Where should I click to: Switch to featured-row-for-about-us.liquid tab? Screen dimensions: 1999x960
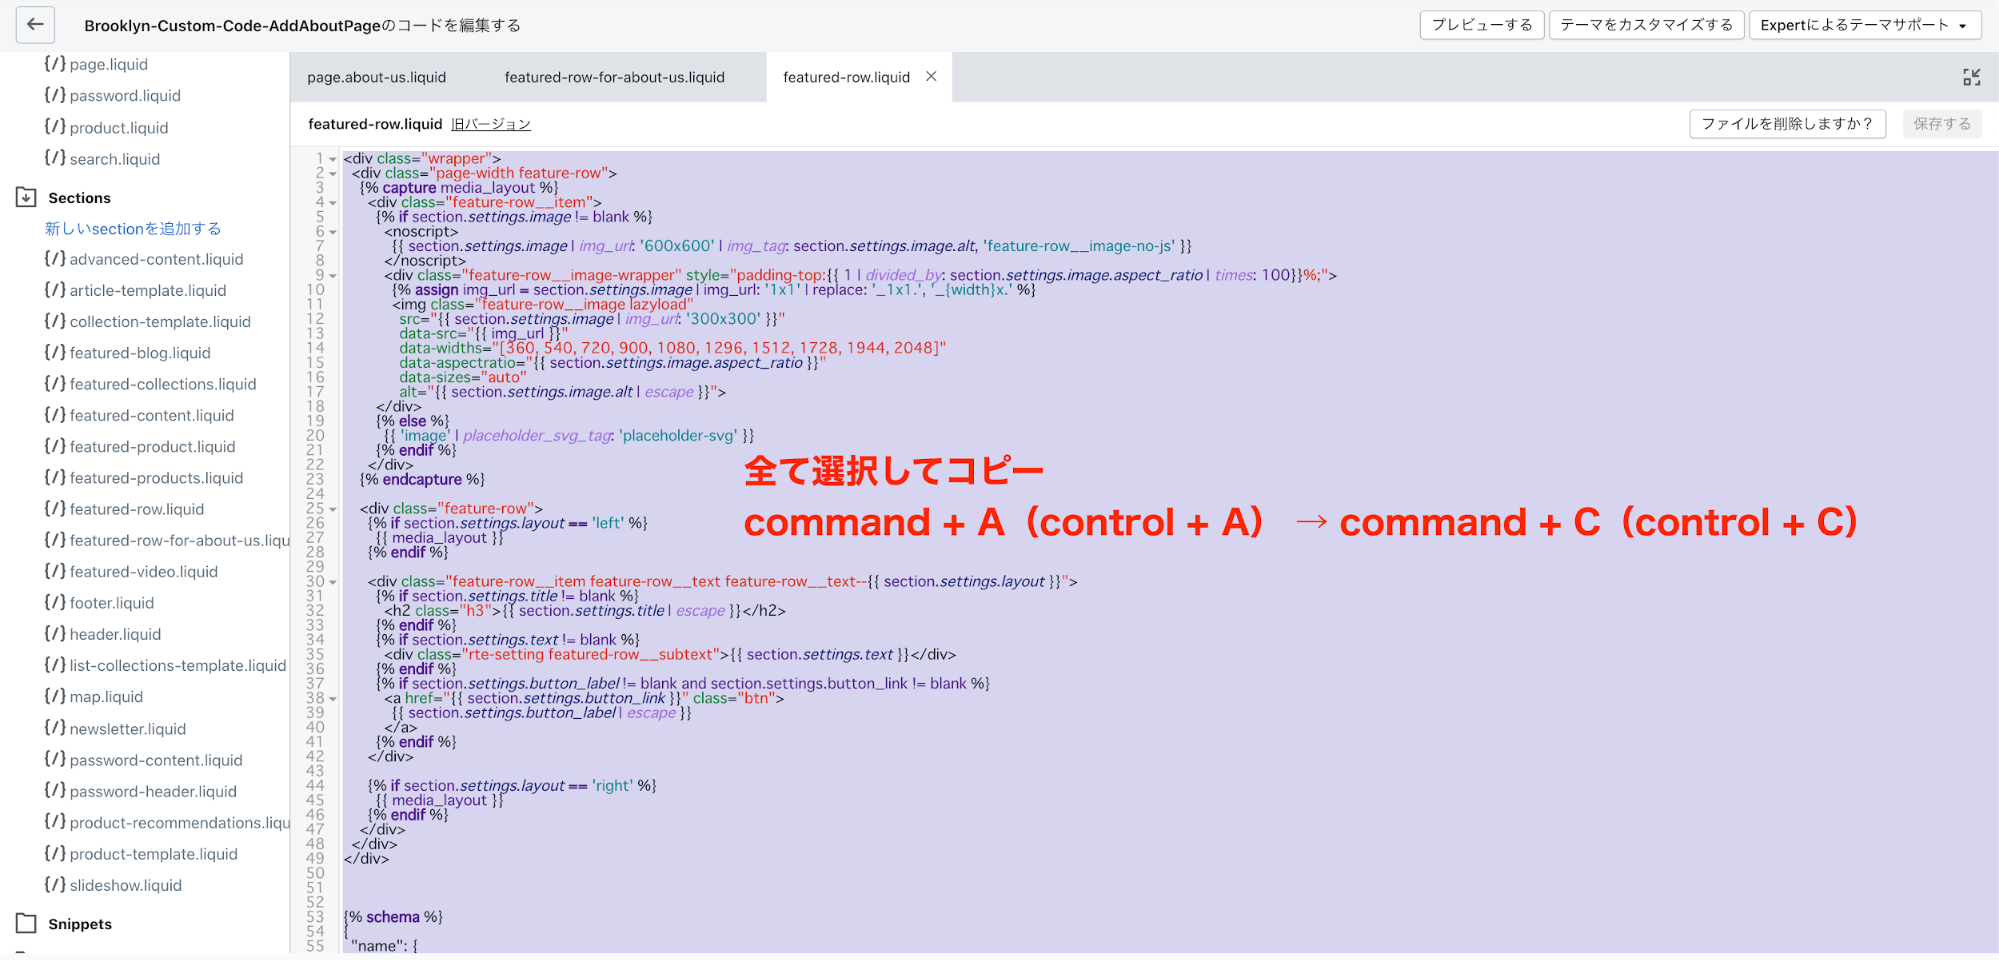click(x=614, y=77)
